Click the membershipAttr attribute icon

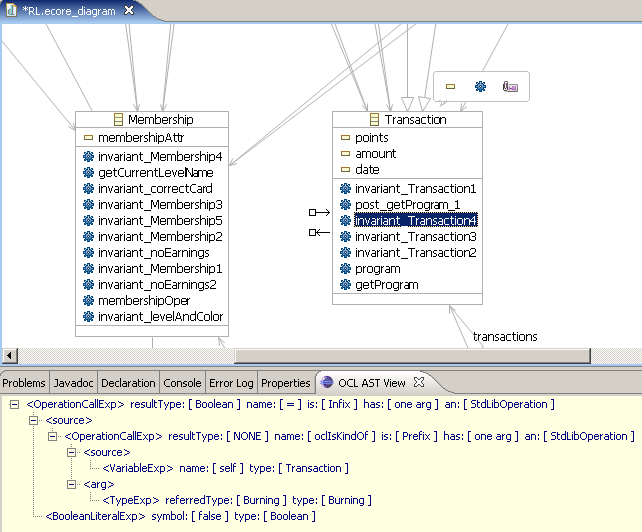(88, 138)
